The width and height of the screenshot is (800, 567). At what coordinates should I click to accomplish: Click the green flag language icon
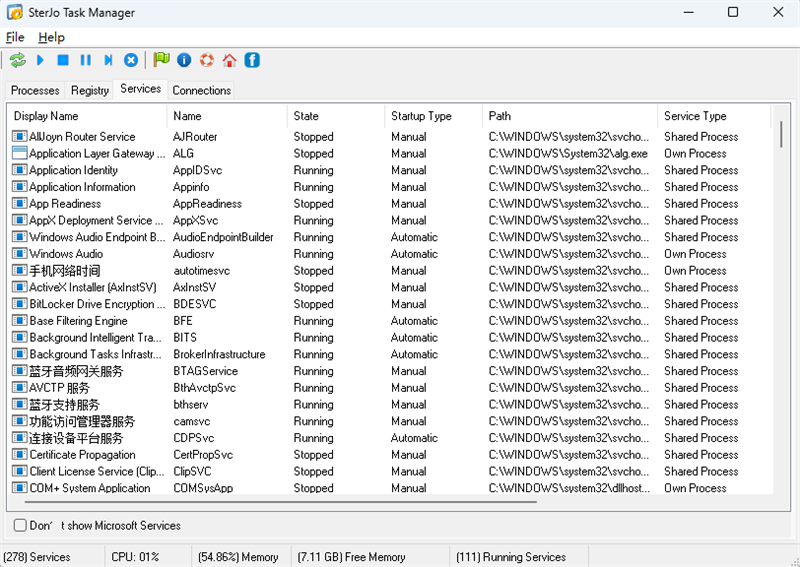click(161, 60)
